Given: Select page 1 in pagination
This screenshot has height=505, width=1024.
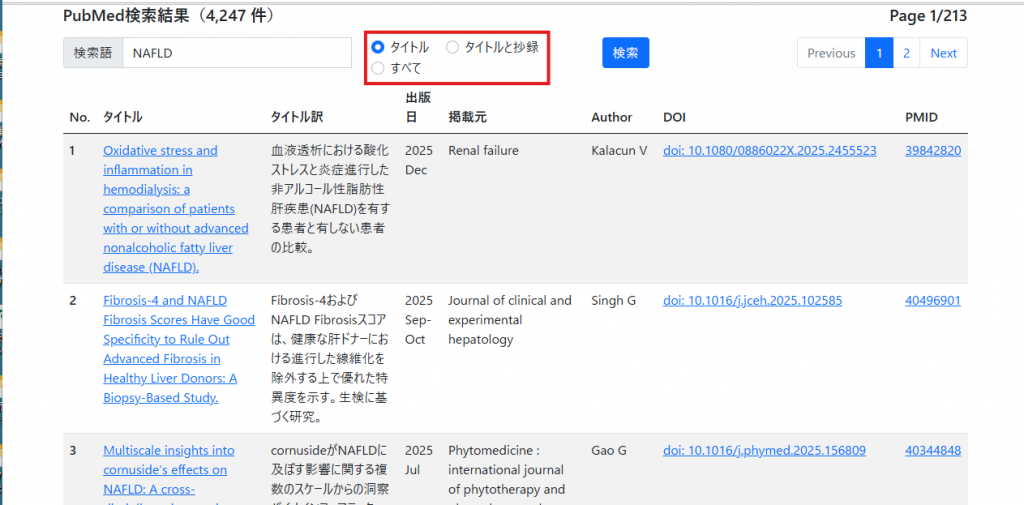Looking at the screenshot, I should click(x=879, y=53).
